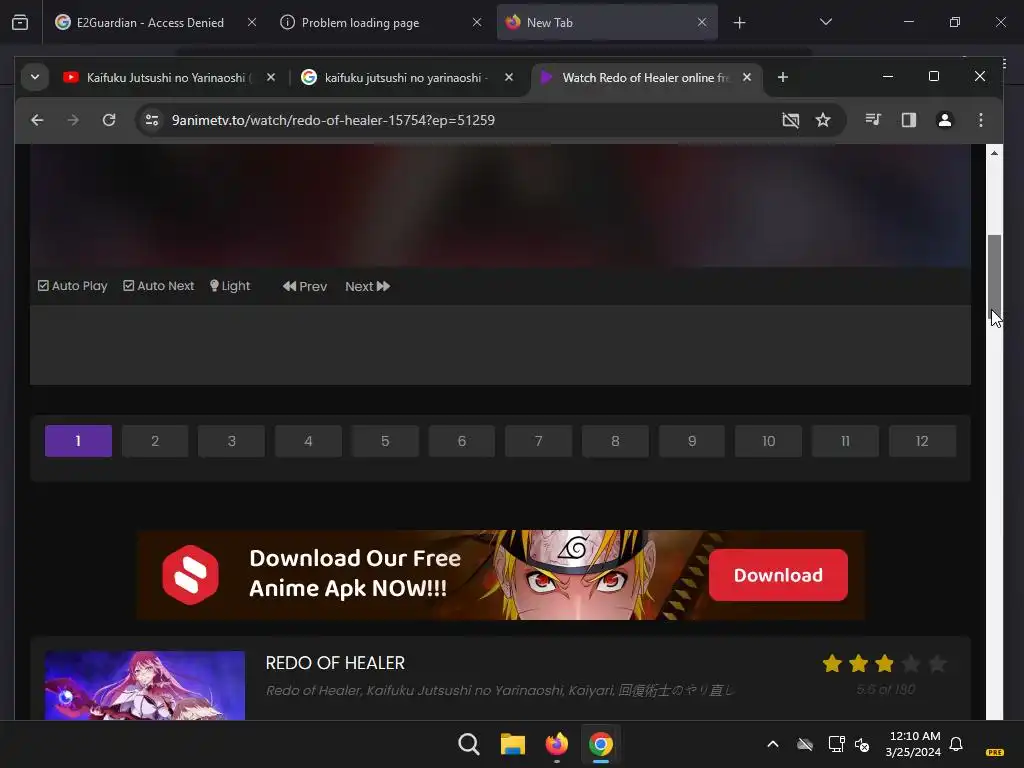Click the blocked camera icon in address bar
Viewport: 1024px width, 768px height.
790,120
